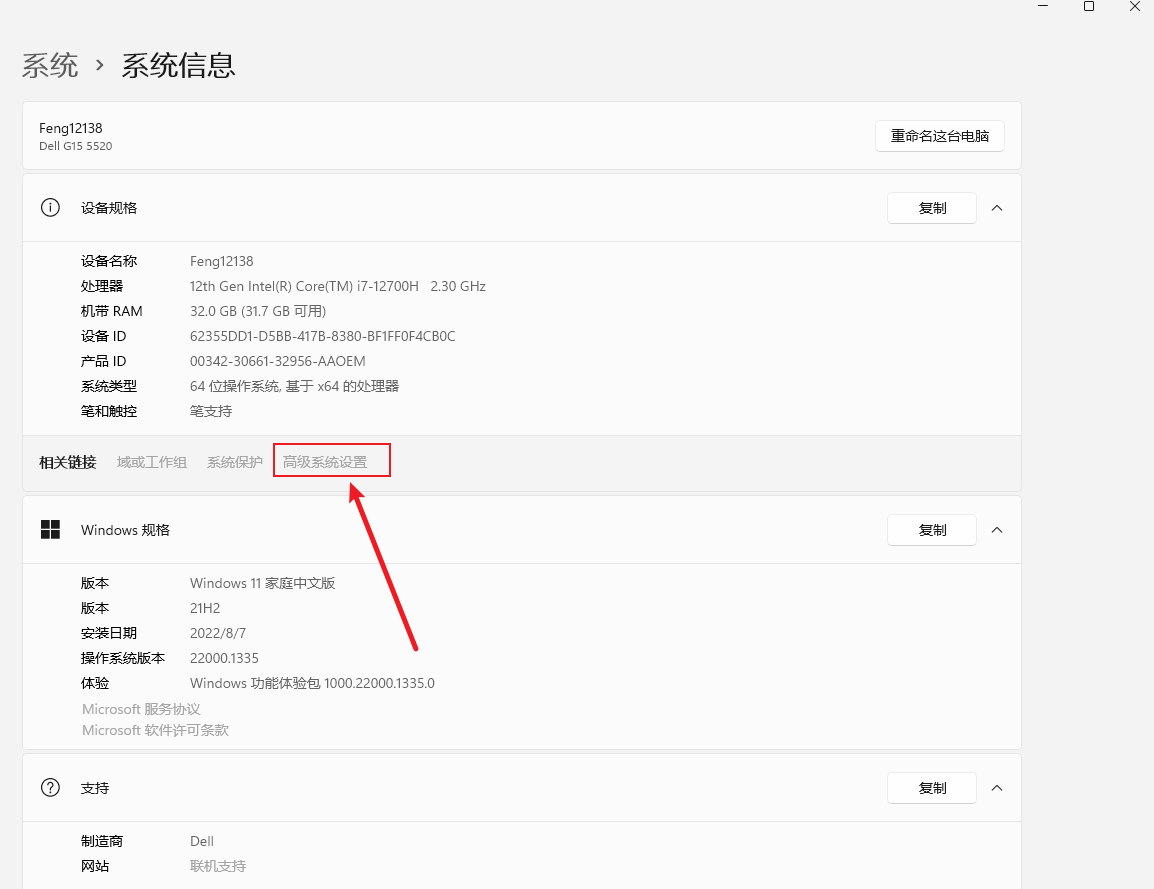Image resolution: width=1154 pixels, height=889 pixels.
Task: Open 联机支持 website link
Action: click(x=218, y=866)
